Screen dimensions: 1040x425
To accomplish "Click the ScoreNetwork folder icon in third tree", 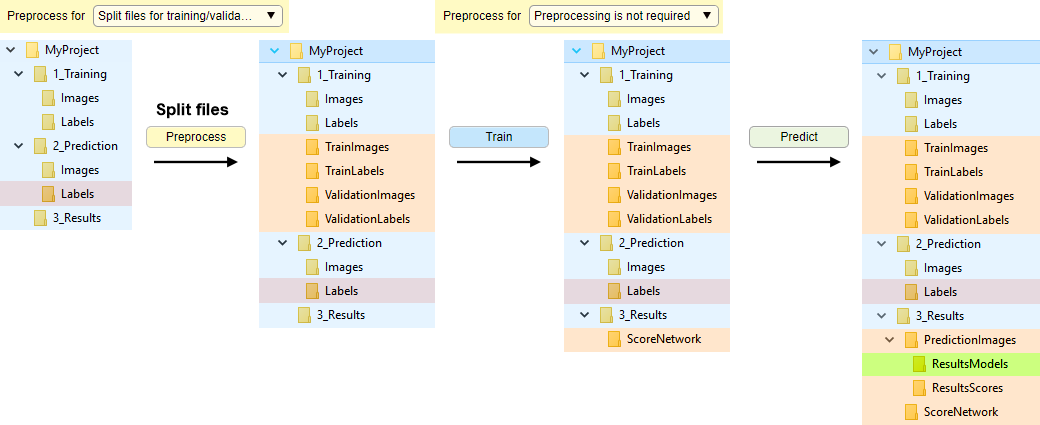I will click(616, 339).
